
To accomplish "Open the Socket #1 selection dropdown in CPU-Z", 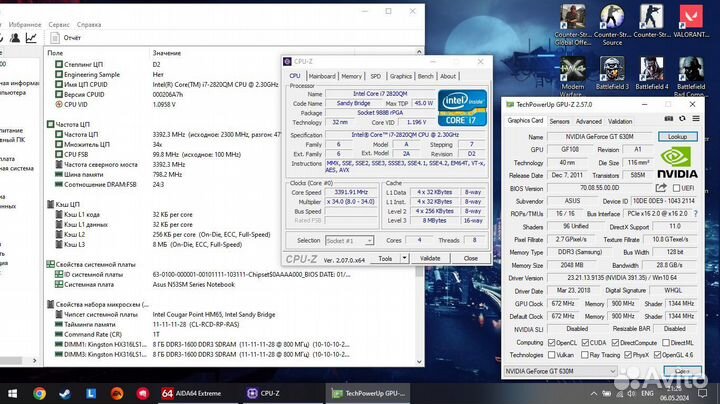I will pos(349,241).
